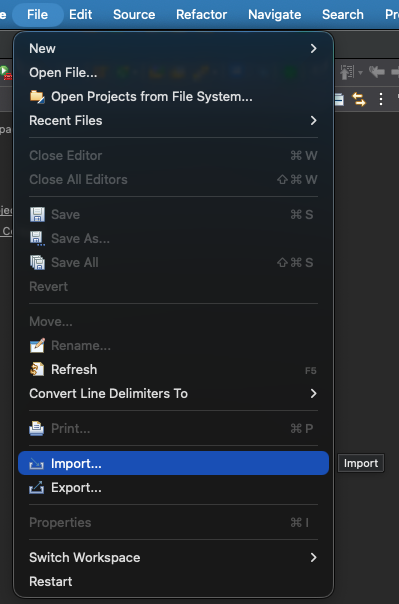Click the Export icon beside Export...

[37, 488]
